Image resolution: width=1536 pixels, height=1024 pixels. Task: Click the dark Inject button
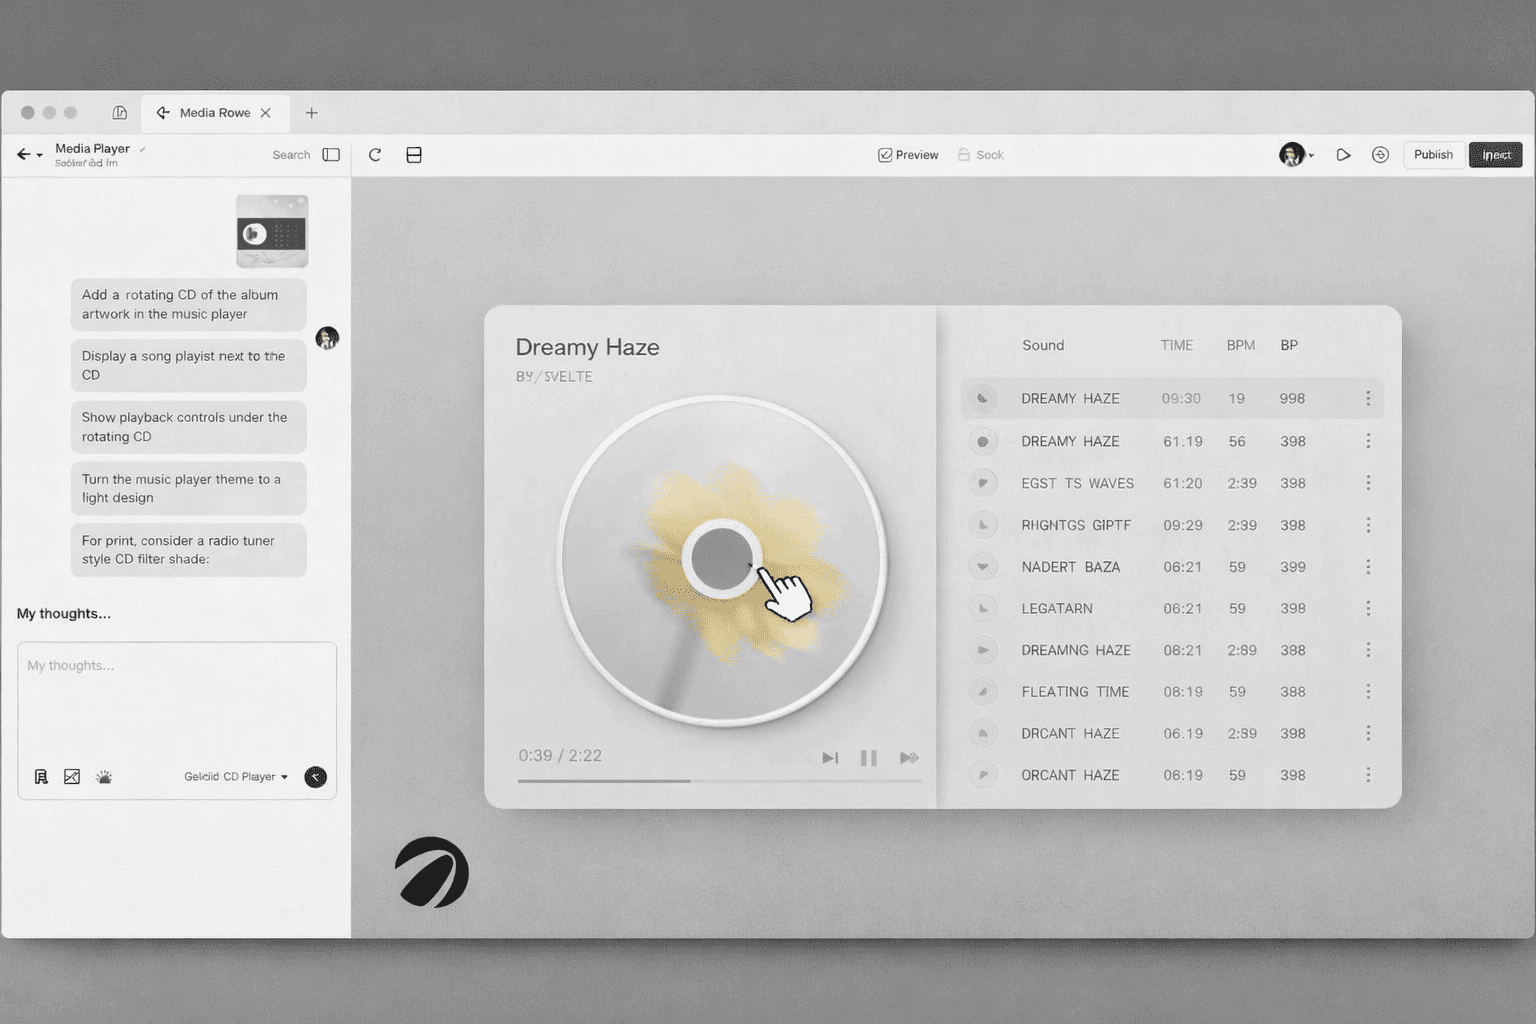tap(1496, 155)
